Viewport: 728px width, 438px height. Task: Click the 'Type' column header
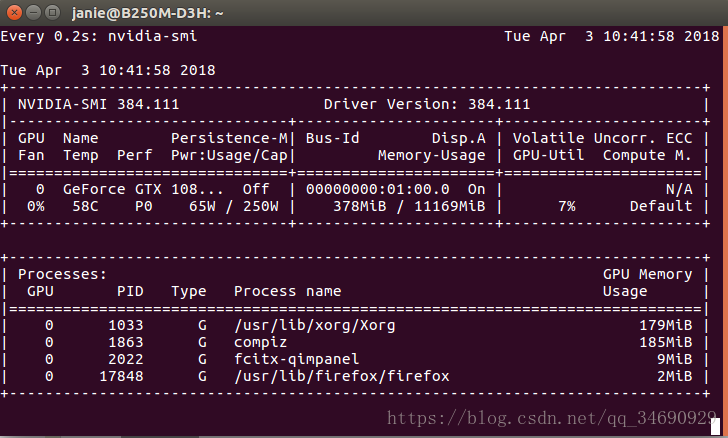pyautogui.click(x=188, y=291)
